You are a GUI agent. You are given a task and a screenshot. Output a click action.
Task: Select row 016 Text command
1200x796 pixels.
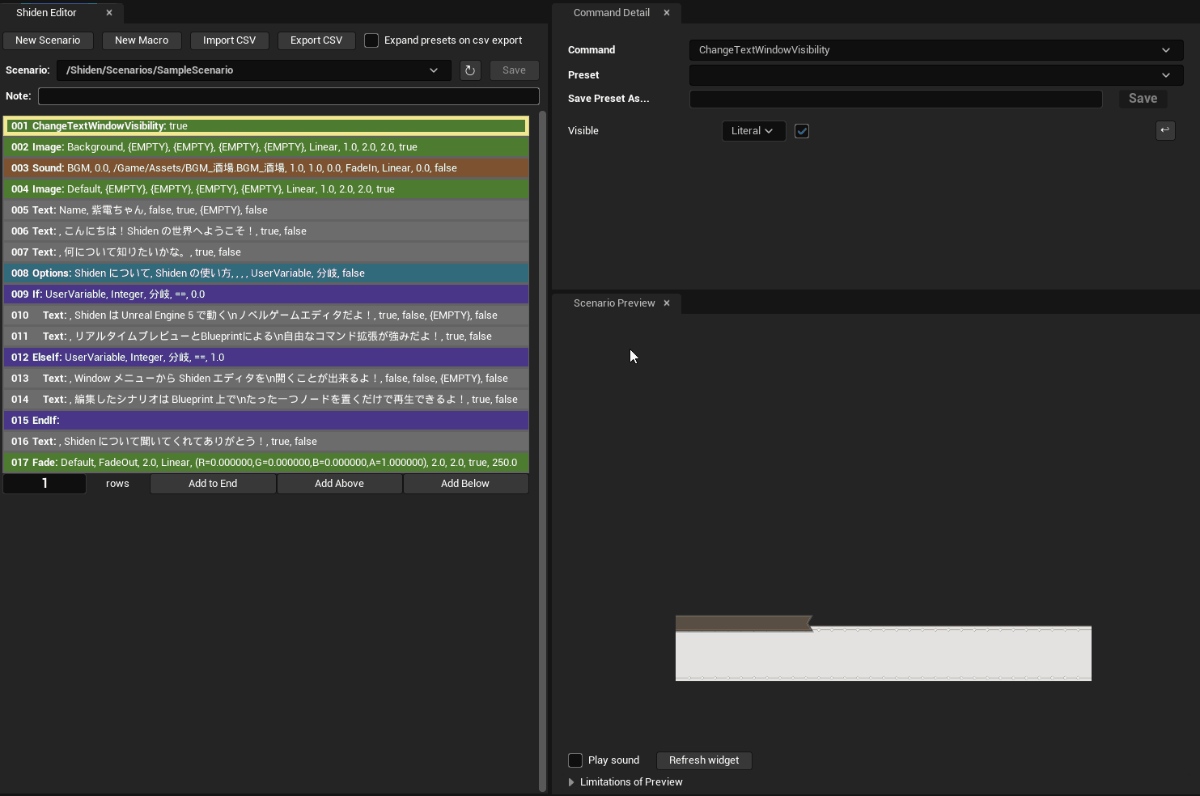266,441
